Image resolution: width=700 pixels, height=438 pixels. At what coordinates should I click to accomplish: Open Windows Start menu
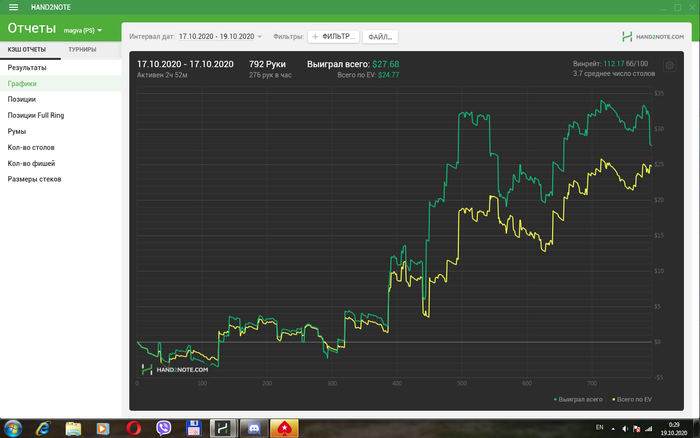[x=12, y=429]
